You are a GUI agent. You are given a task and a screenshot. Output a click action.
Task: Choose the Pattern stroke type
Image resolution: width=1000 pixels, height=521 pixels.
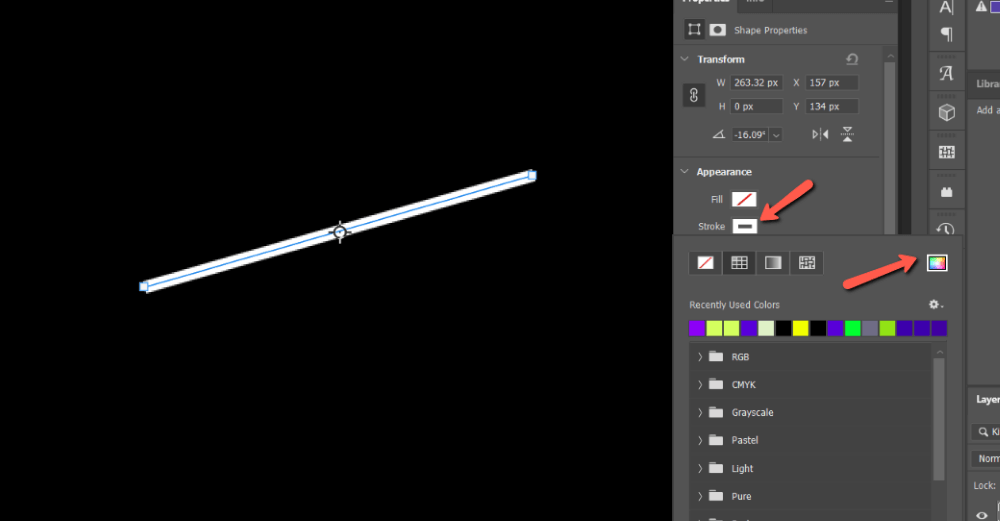(806, 263)
